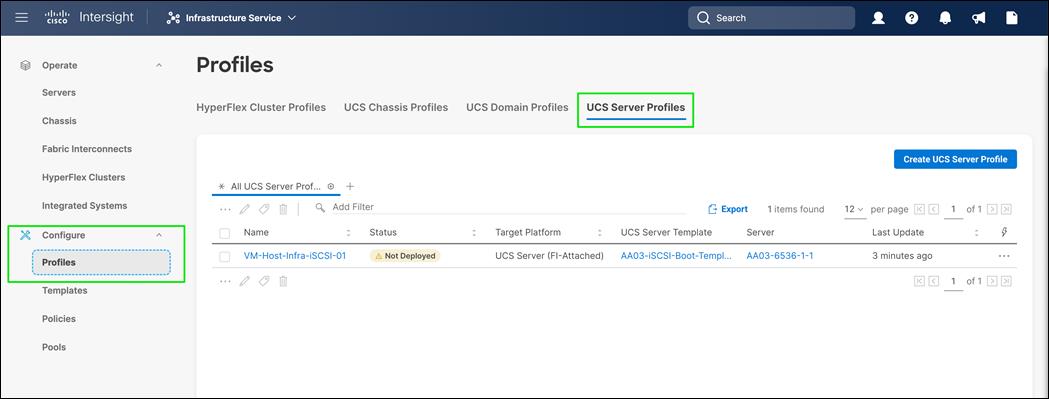Click the top toolbar edit pencil icon
The image size is (1049, 399).
click(245, 209)
